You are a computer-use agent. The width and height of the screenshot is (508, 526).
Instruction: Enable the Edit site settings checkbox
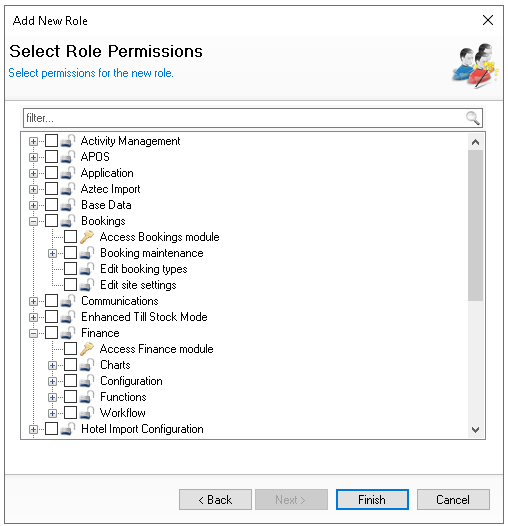(x=70, y=284)
